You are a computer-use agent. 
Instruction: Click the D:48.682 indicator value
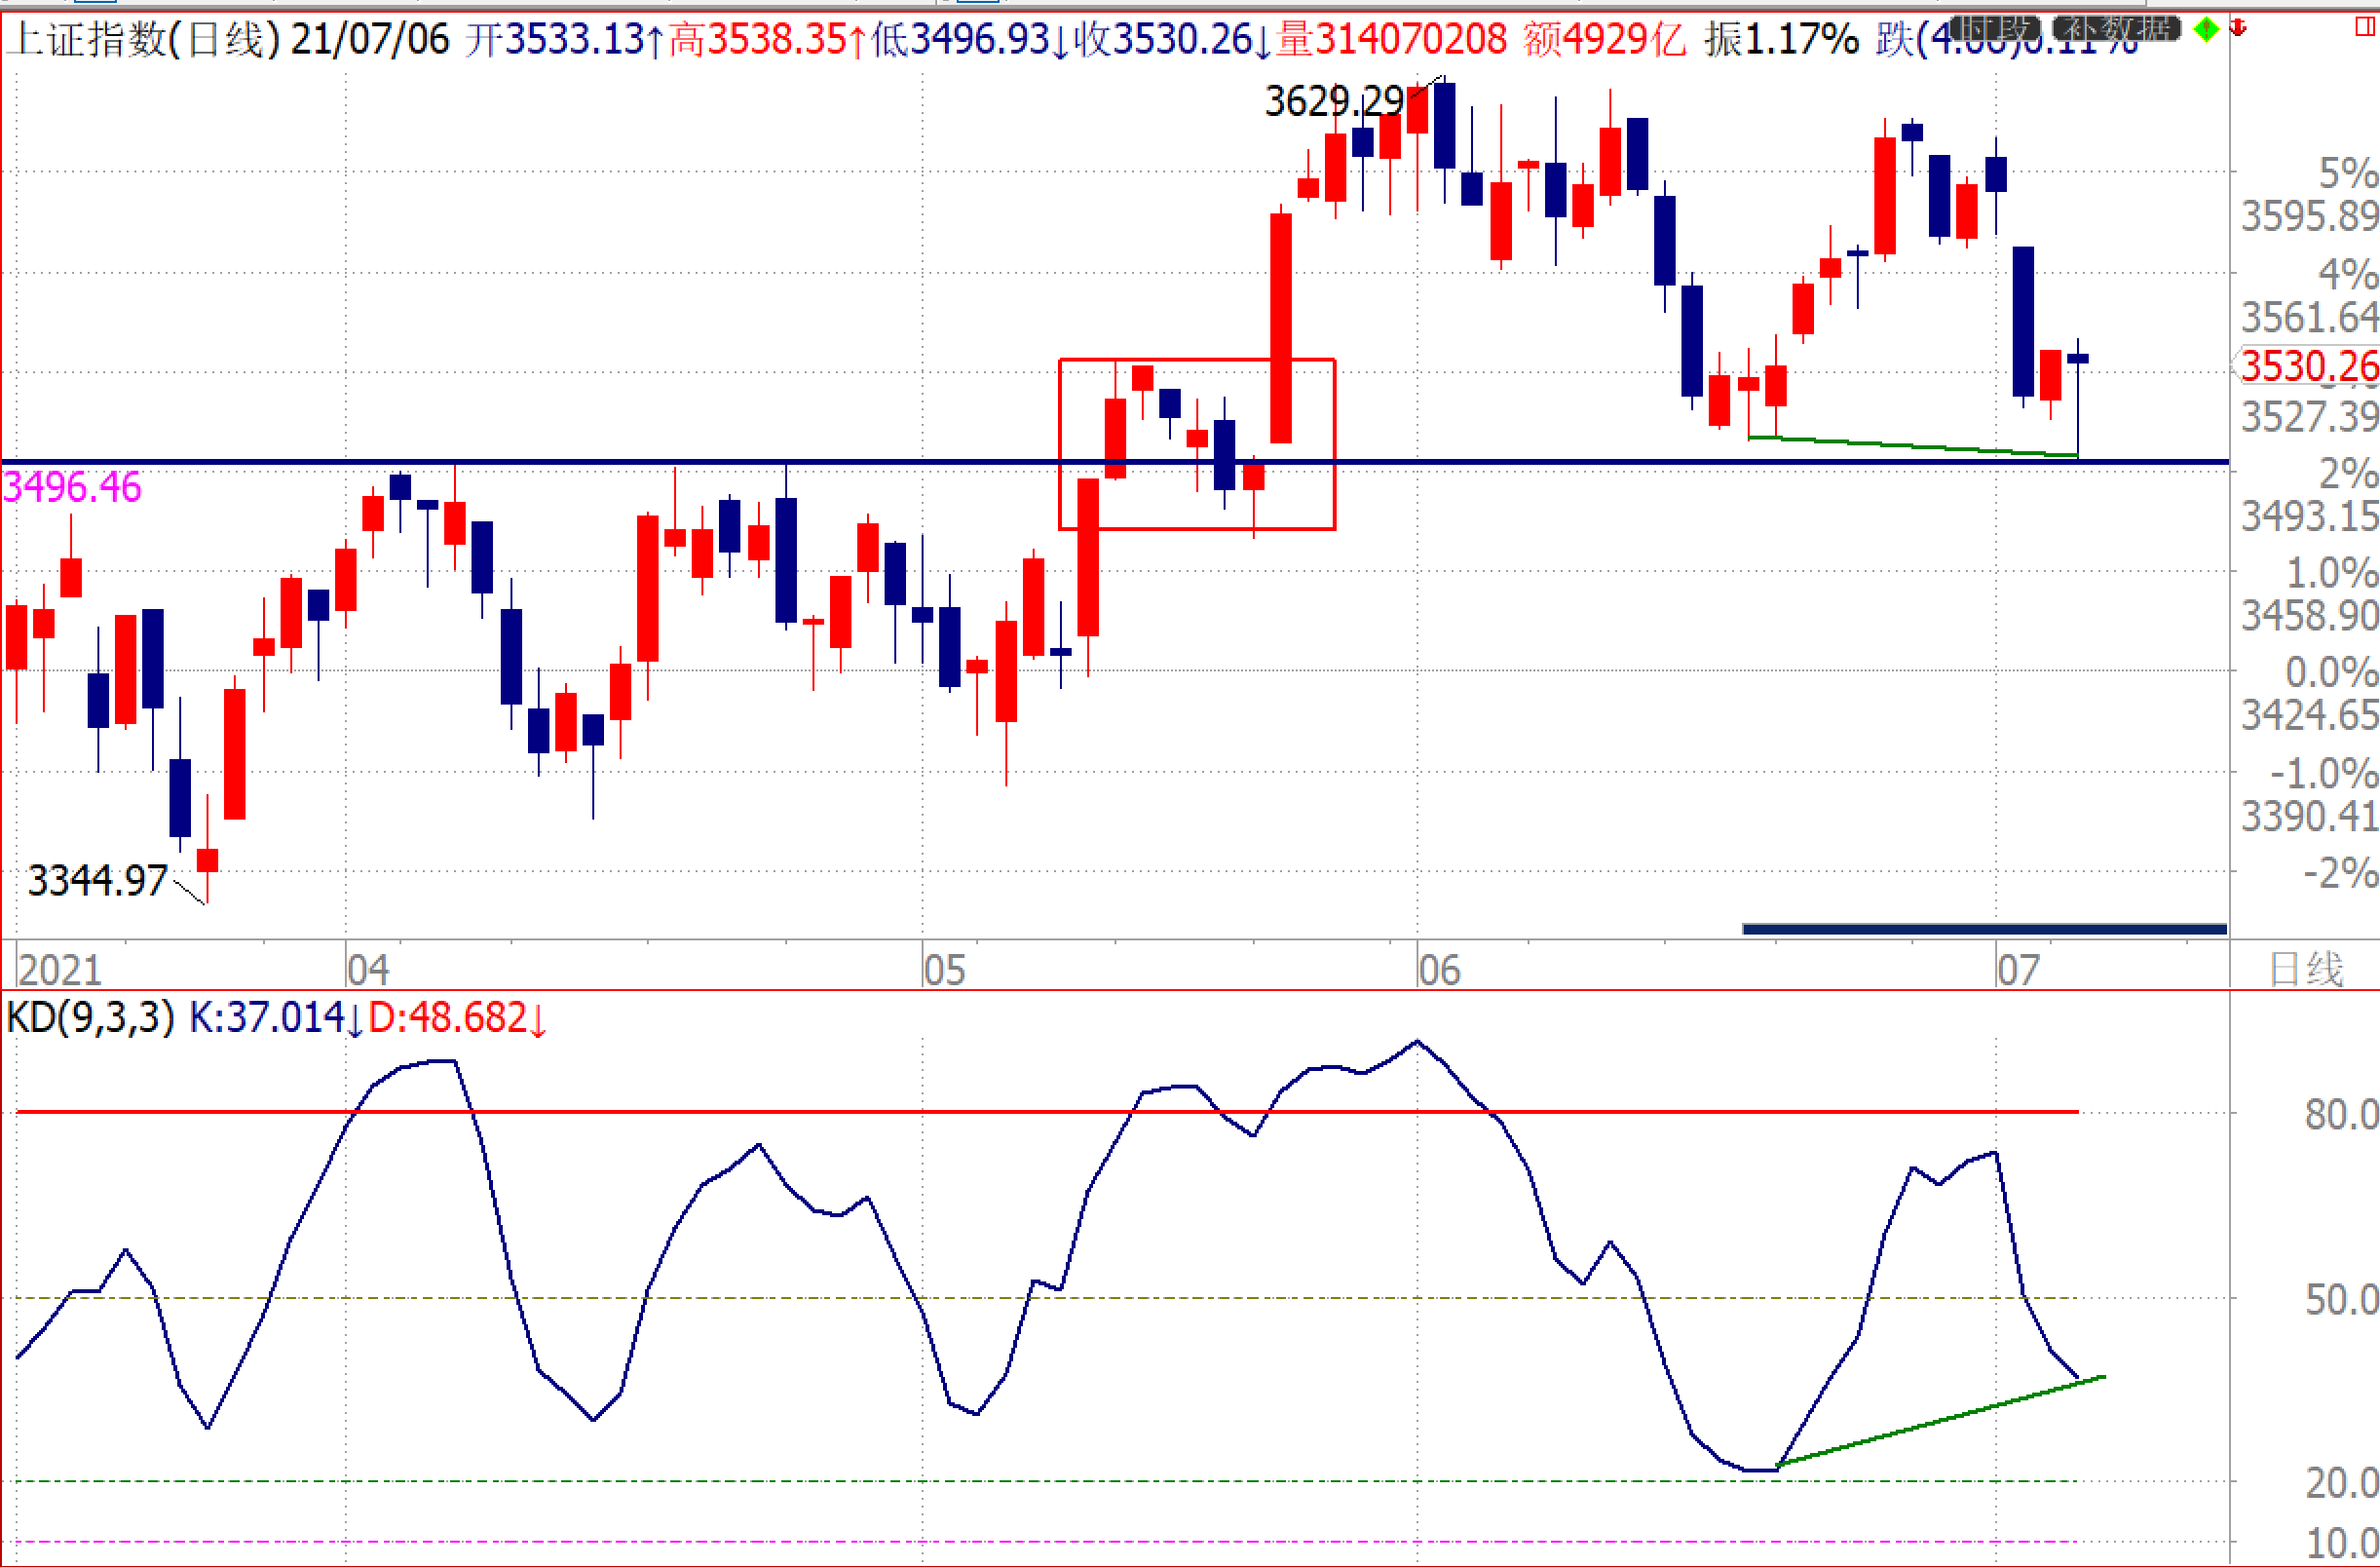pos(458,1017)
